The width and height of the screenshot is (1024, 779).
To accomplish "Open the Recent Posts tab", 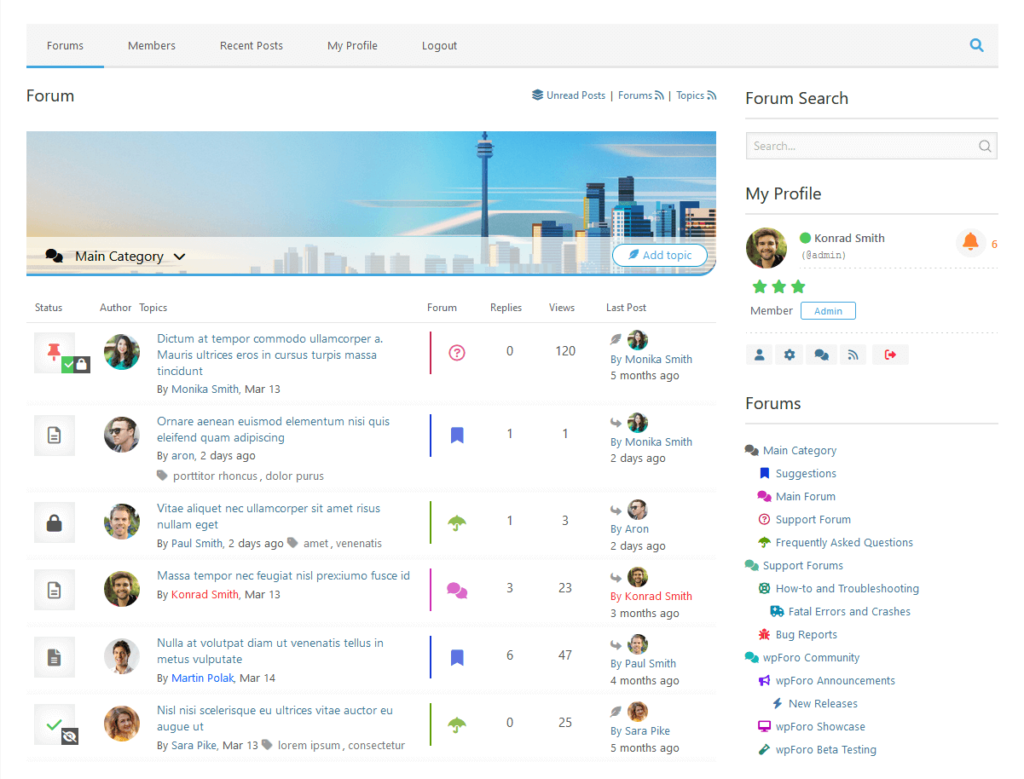I will [x=251, y=46].
